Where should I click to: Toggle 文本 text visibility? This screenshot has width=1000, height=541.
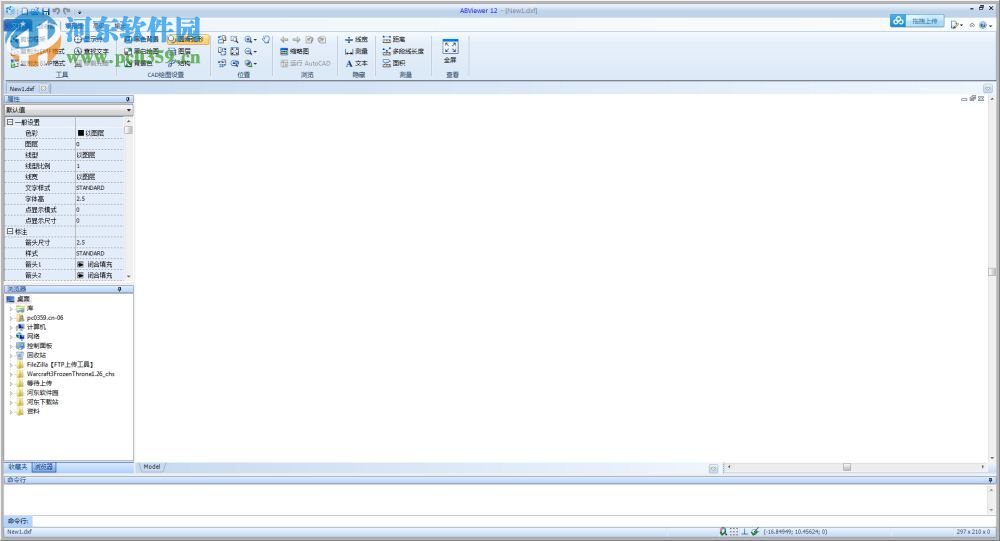pos(357,63)
